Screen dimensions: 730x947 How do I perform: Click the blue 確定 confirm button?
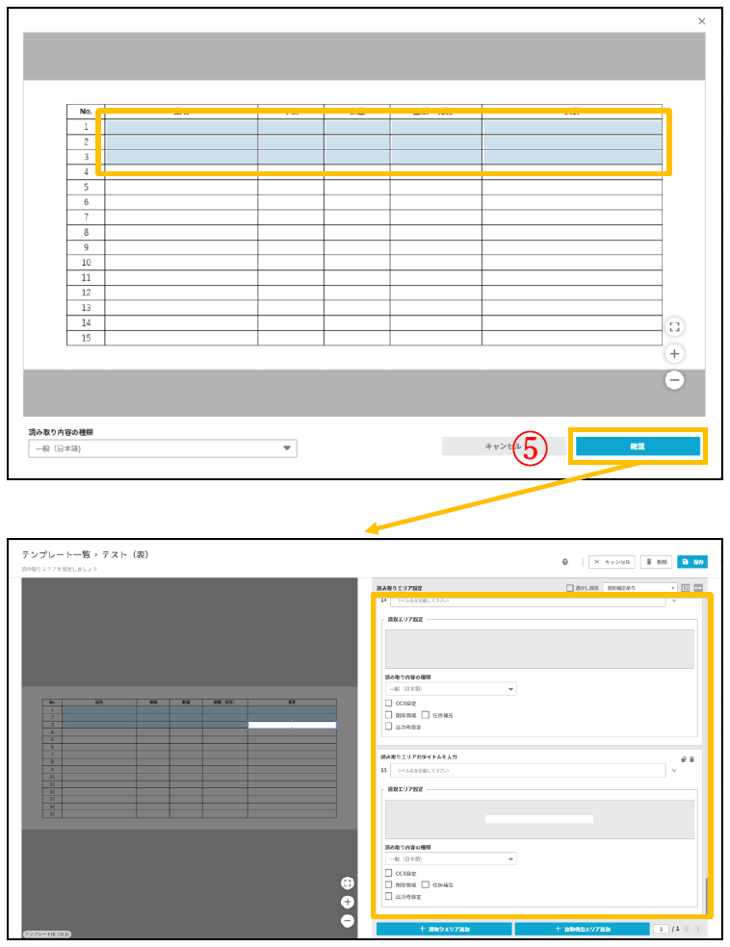pyautogui.click(x=637, y=446)
